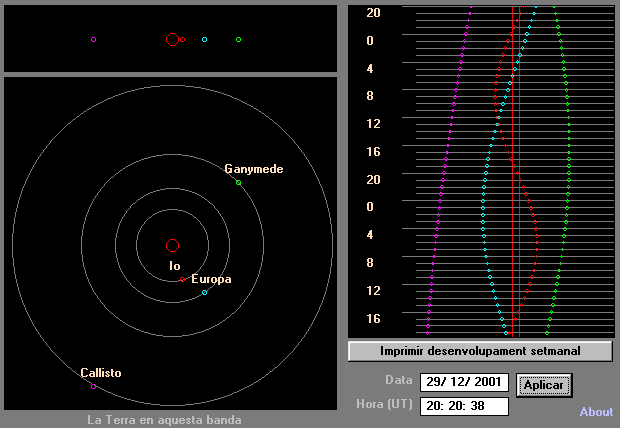
Task: Click Imprimir desenvolupament setmanal button
Action: tap(480, 351)
